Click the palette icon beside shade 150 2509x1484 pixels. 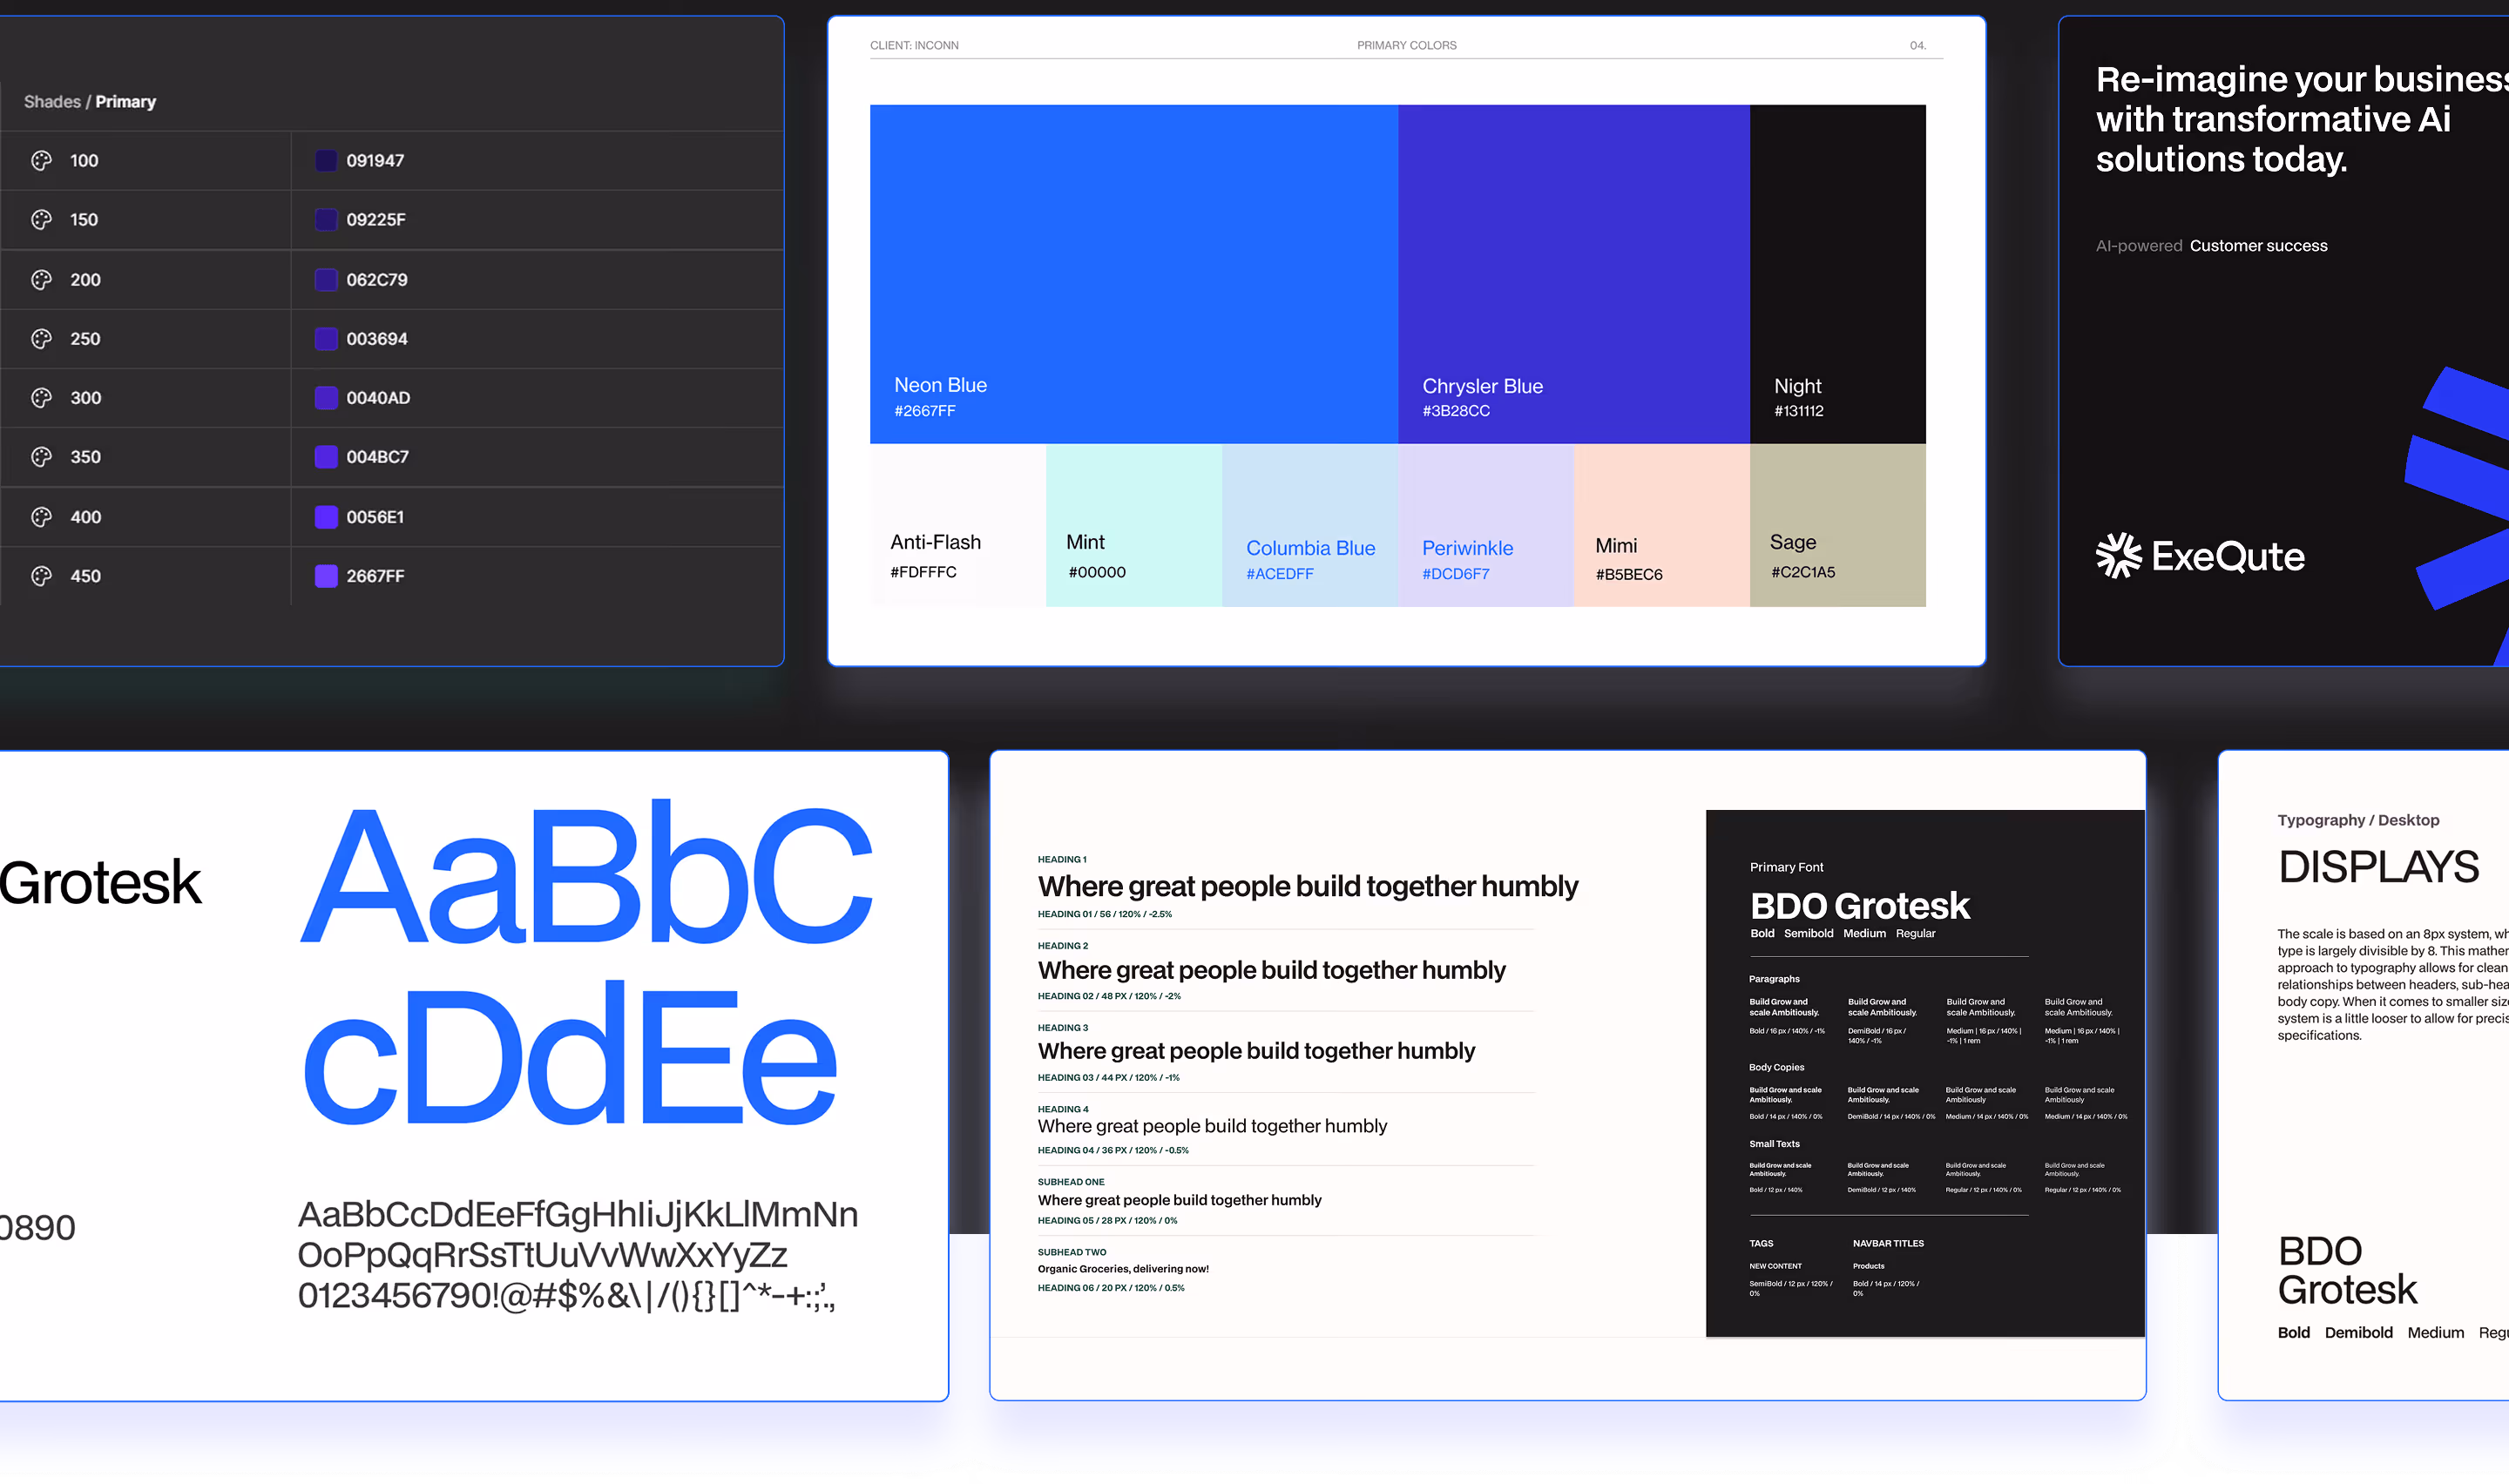coord(41,220)
